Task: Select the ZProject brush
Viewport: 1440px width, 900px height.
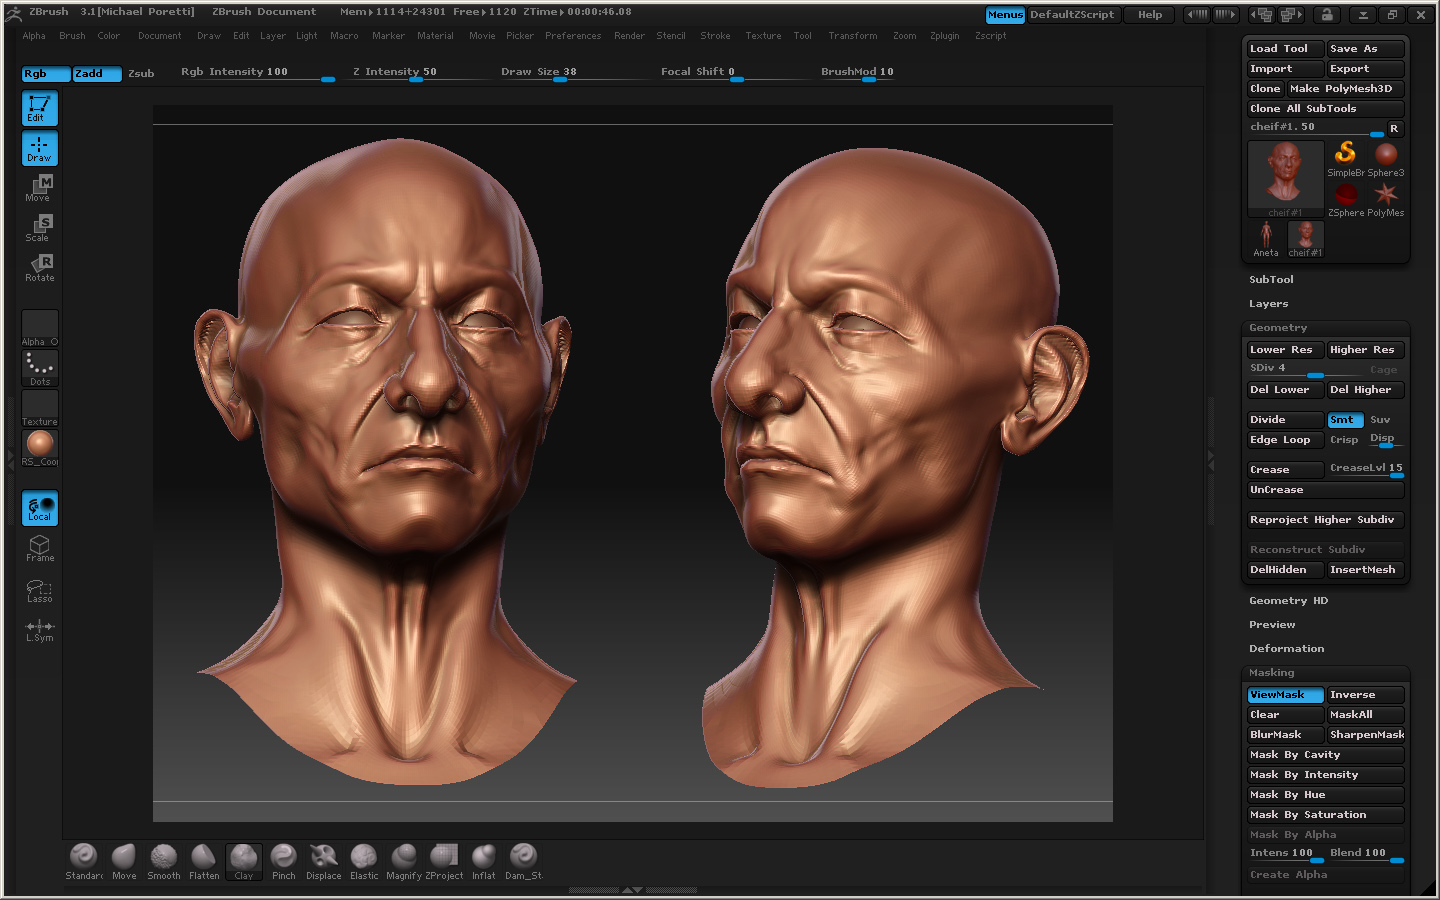Action: pyautogui.click(x=444, y=862)
